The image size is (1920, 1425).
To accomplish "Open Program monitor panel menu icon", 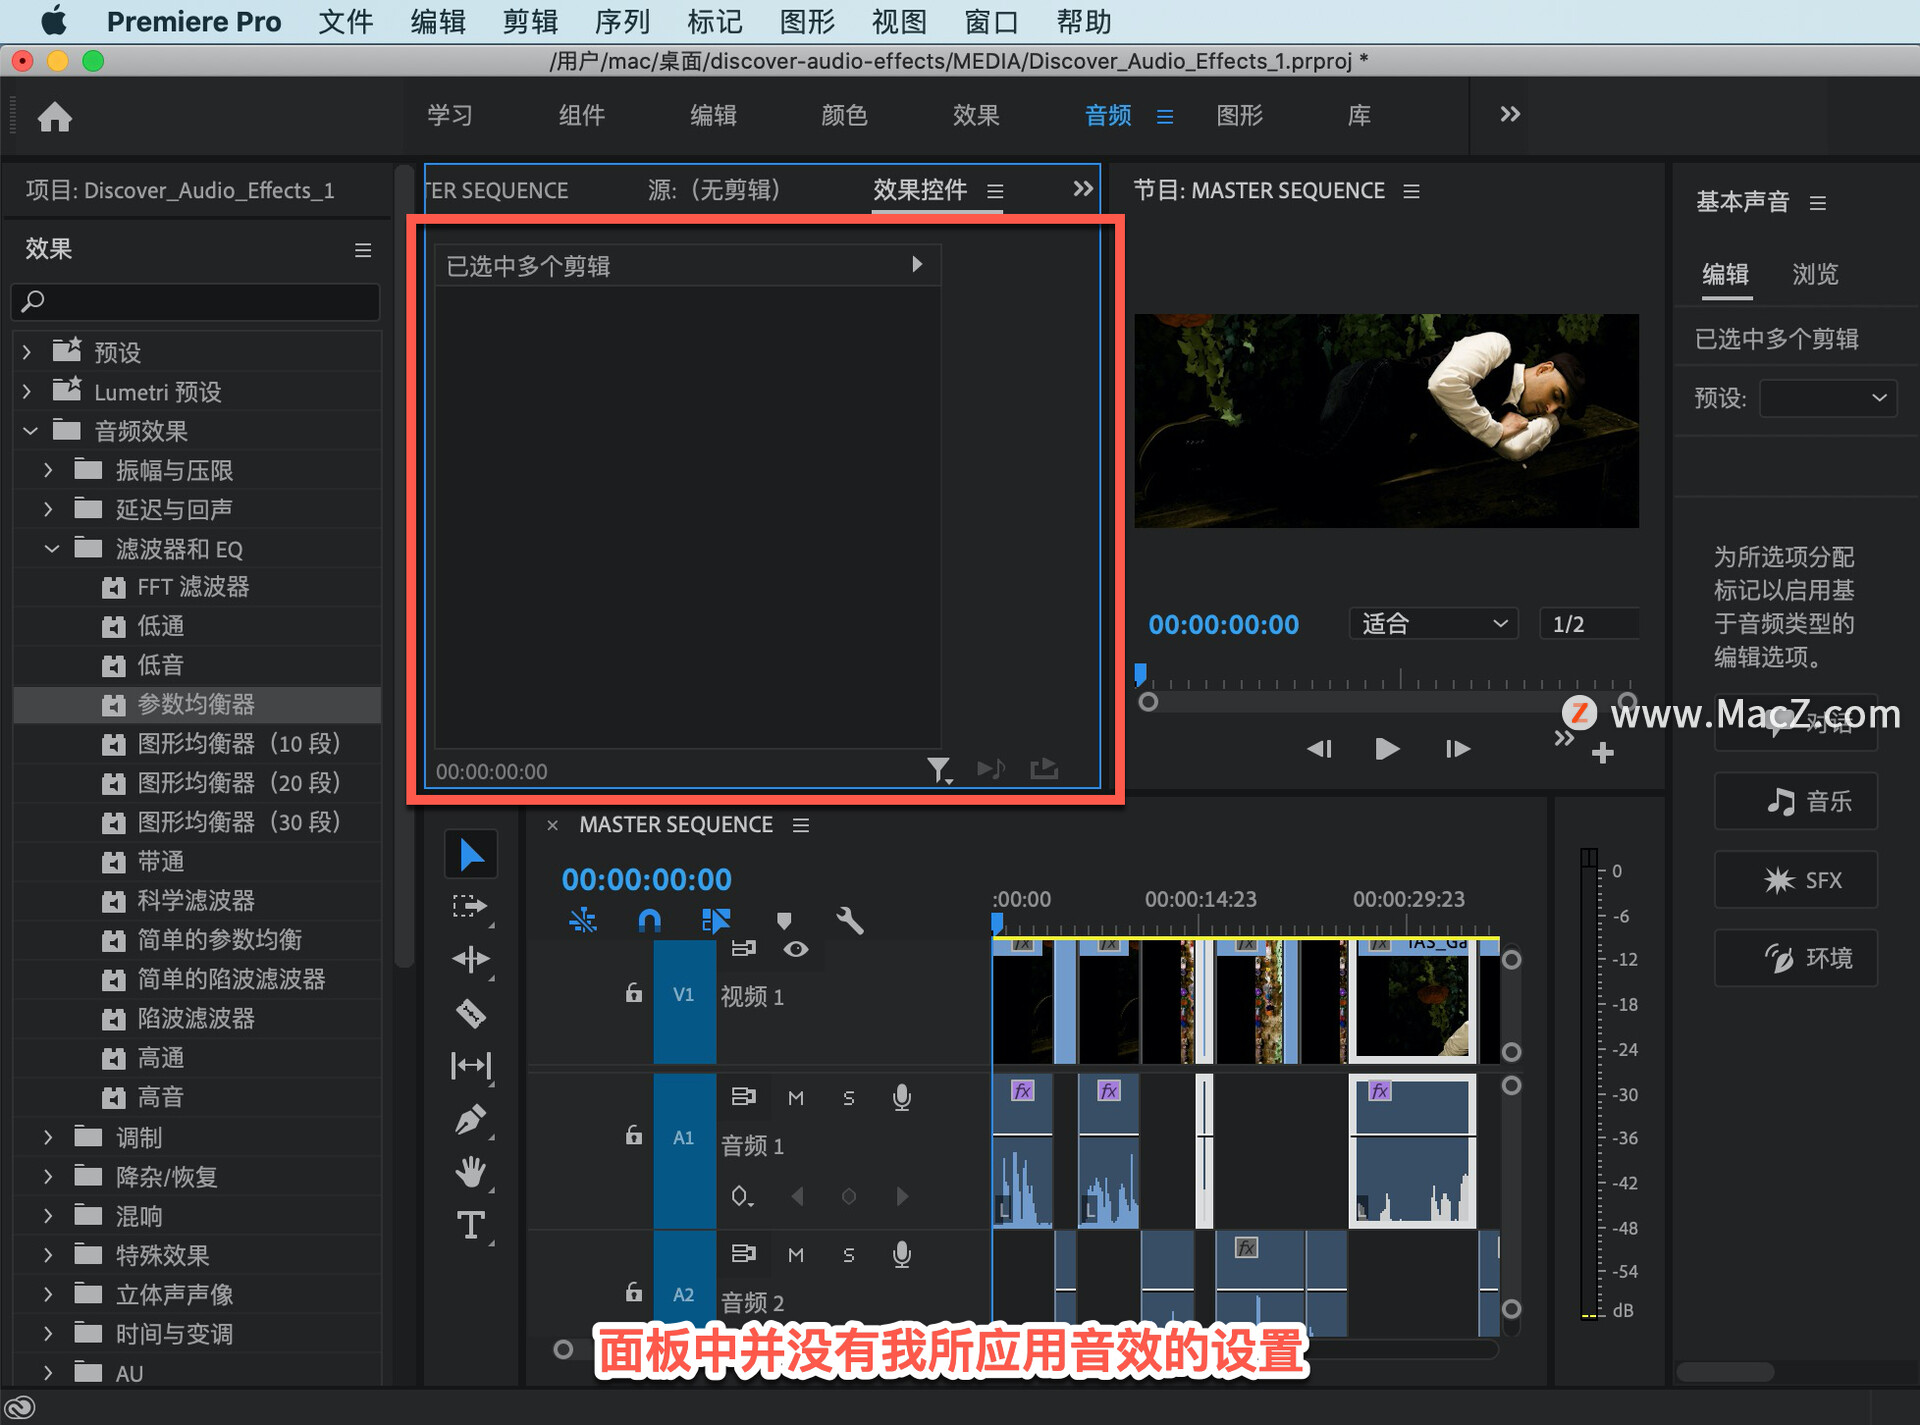I will (1411, 191).
